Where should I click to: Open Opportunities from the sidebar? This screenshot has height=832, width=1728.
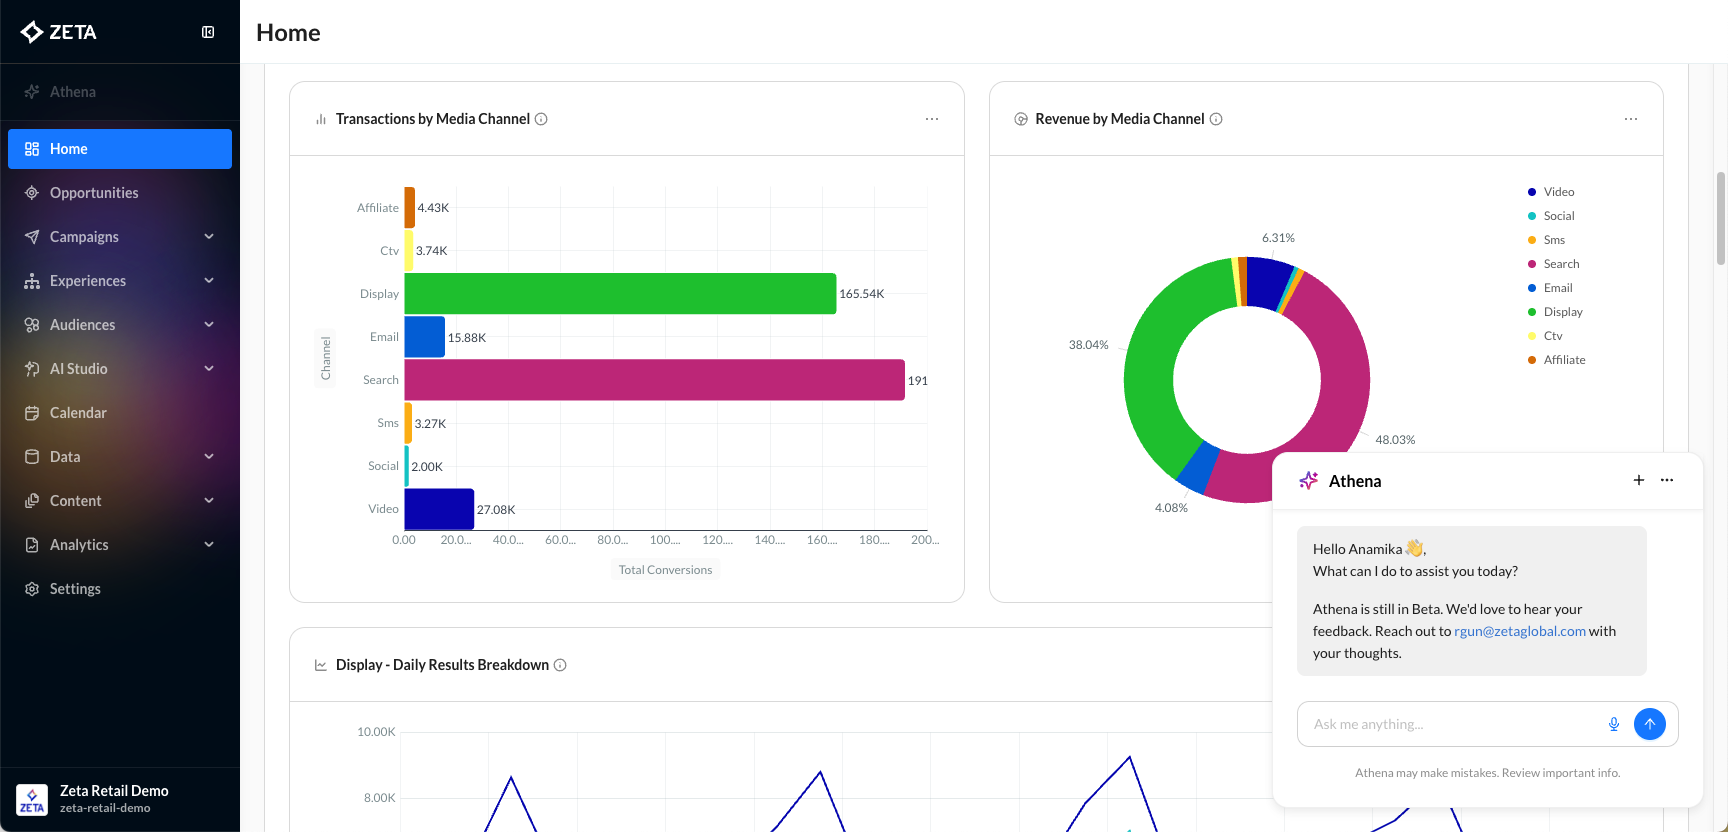(94, 193)
